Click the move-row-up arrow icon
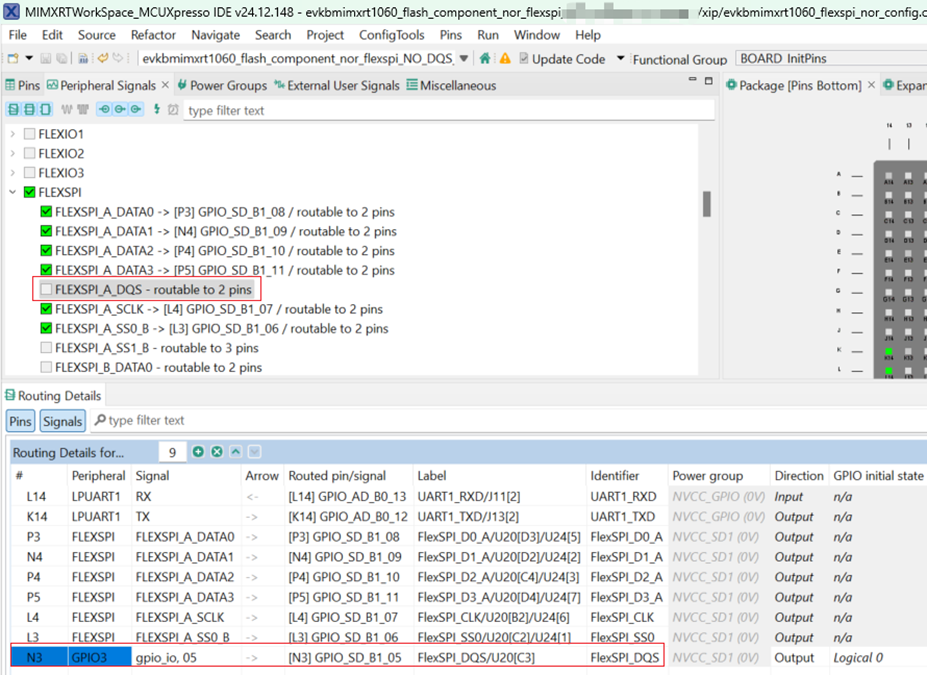The width and height of the screenshot is (927, 675). point(236,452)
